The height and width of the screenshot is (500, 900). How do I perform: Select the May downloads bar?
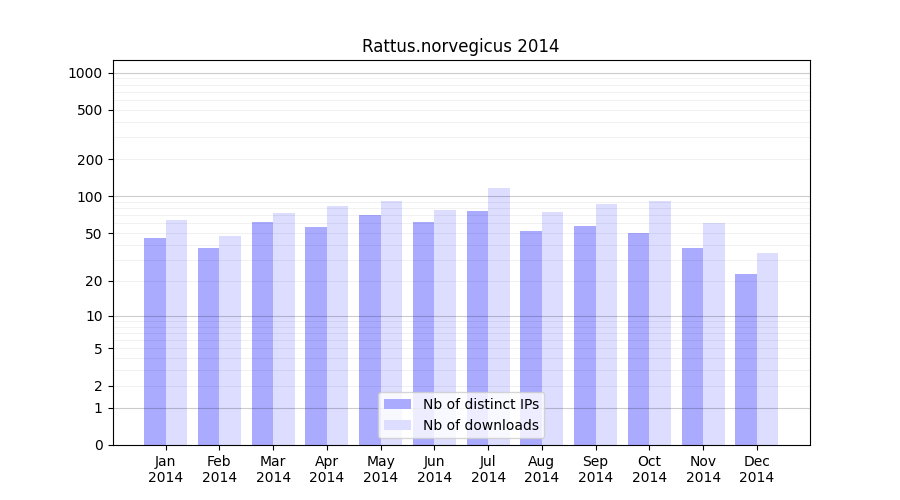click(391, 322)
